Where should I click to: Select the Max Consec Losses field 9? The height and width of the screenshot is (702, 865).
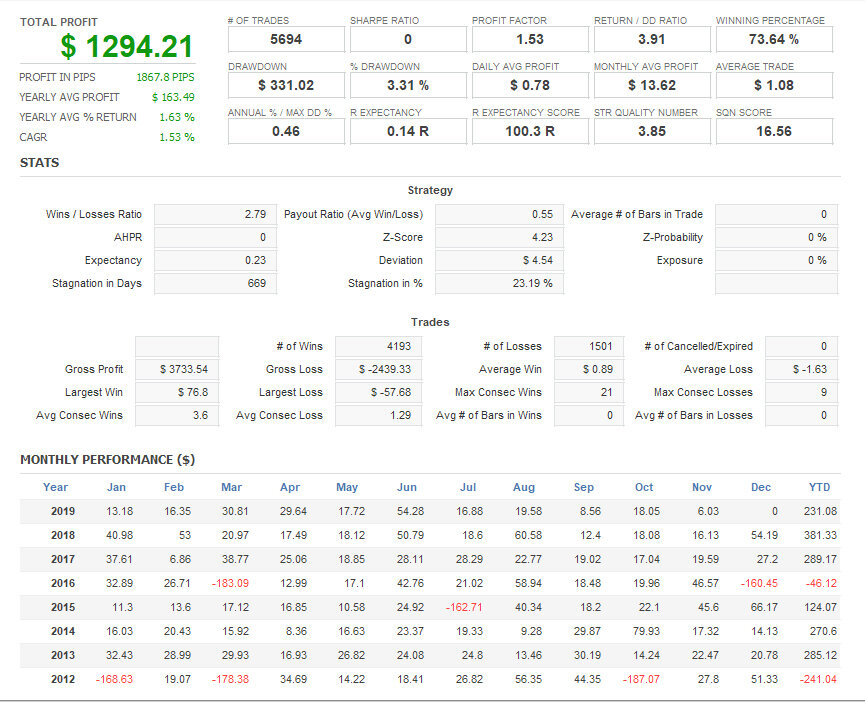(801, 393)
